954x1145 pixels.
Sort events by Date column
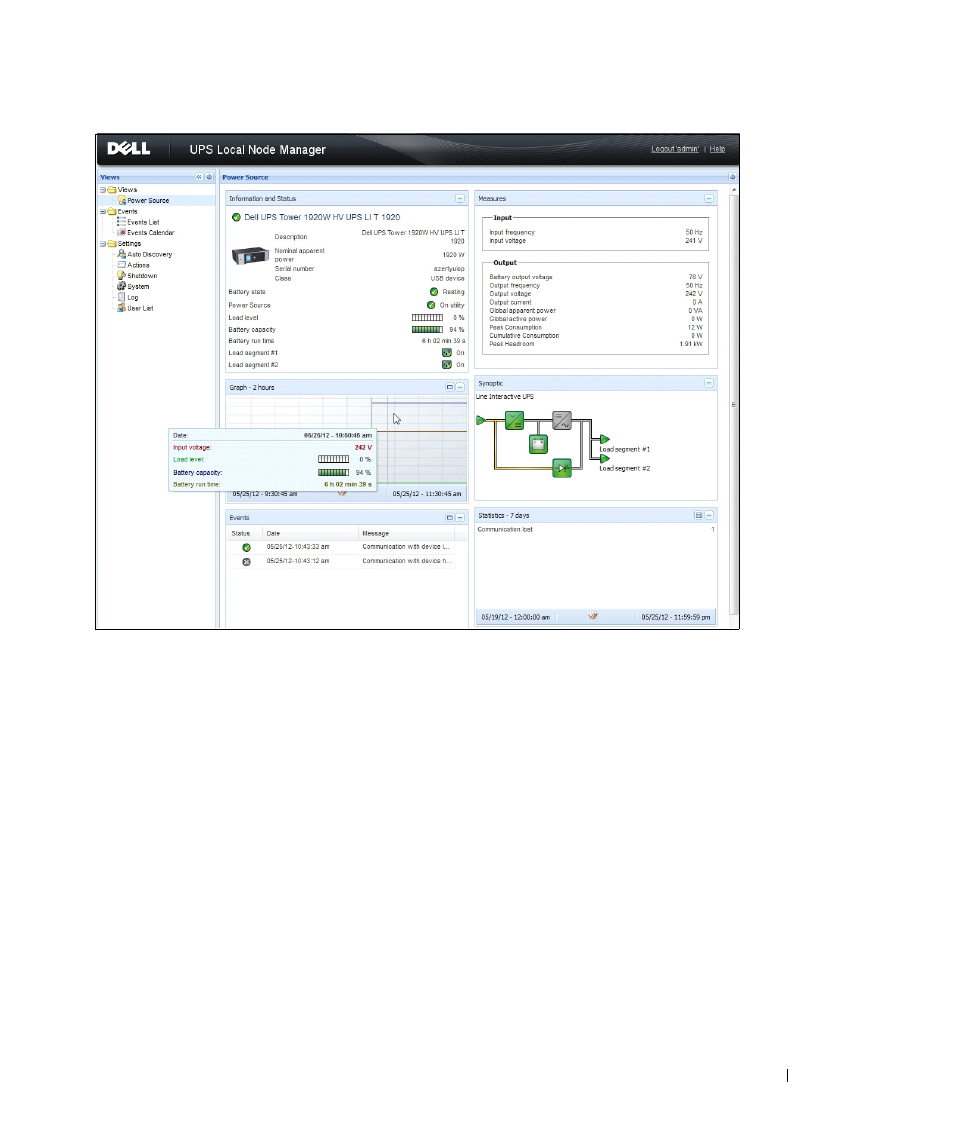(310, 533)
